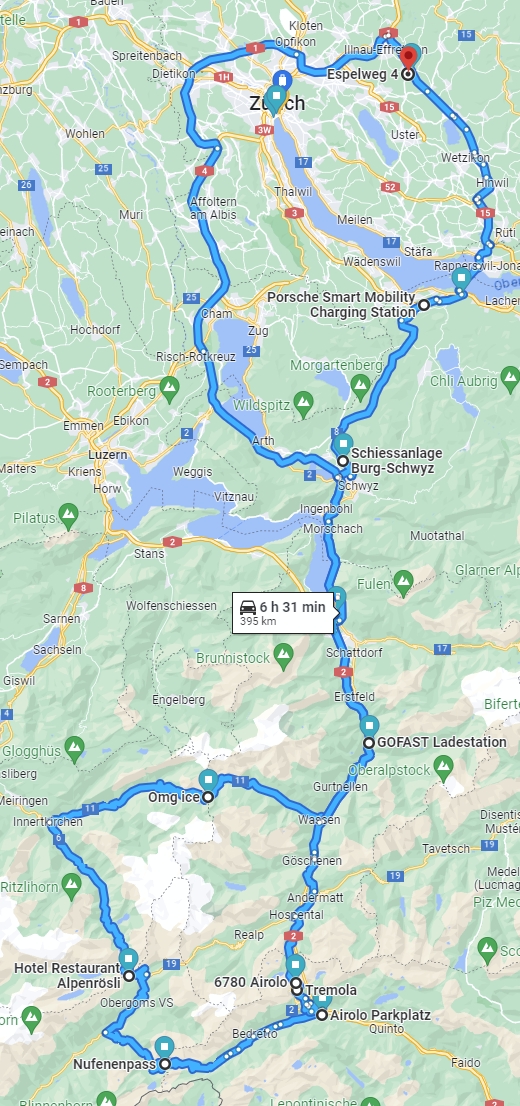The width and height of the screenshot is (520, 1106).
Task: Select the Porsche Smart Mobility Charging Station waypoint
Action: coord(423,305)
